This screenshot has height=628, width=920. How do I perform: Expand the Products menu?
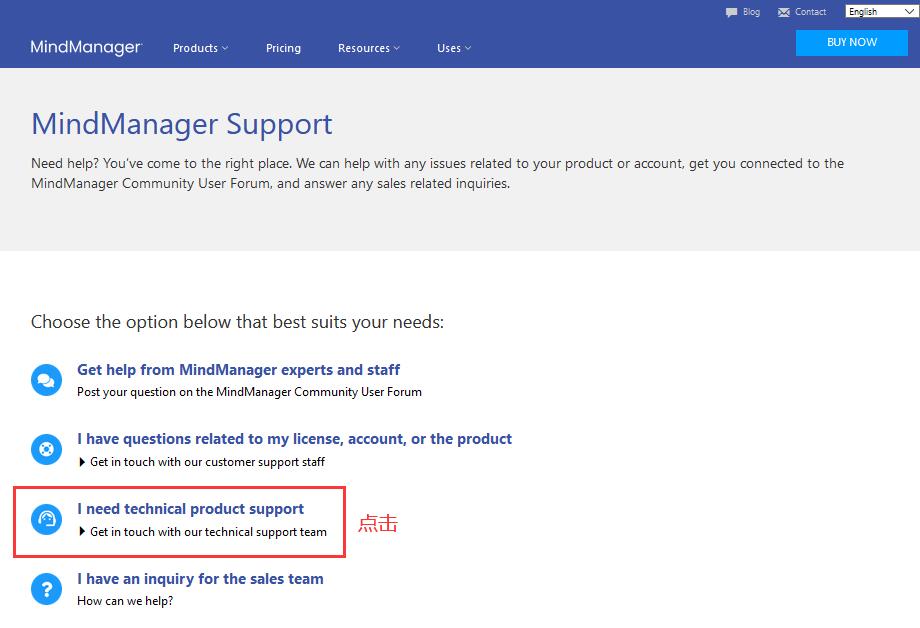(x=200, y=48)
